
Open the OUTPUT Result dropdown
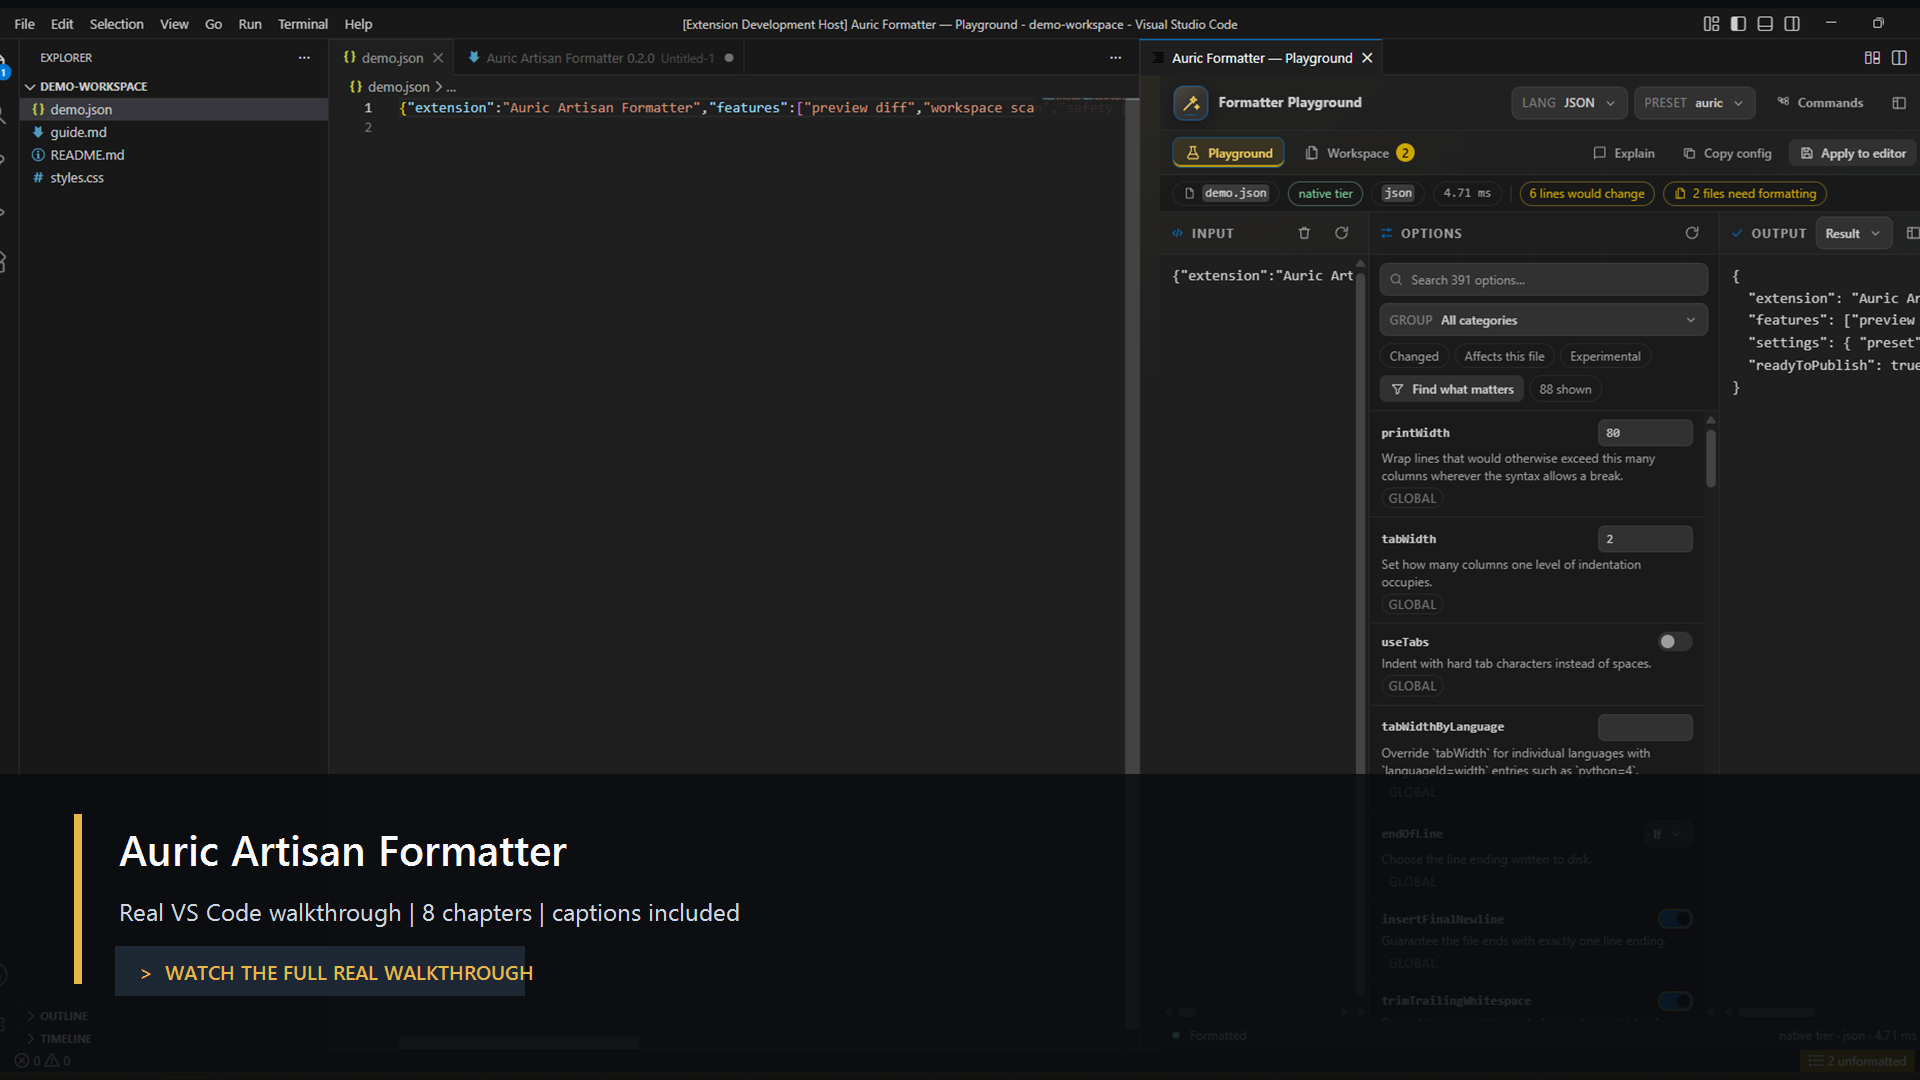click(x=1853, y=233)
